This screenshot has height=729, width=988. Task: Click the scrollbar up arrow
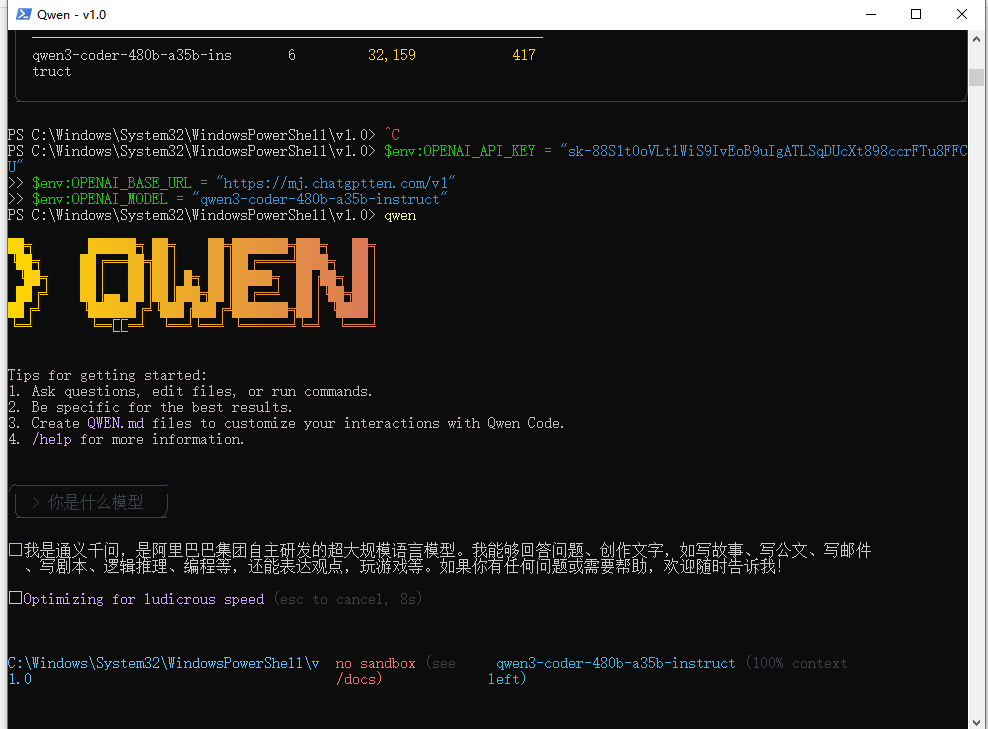click(x=977, y=38)
